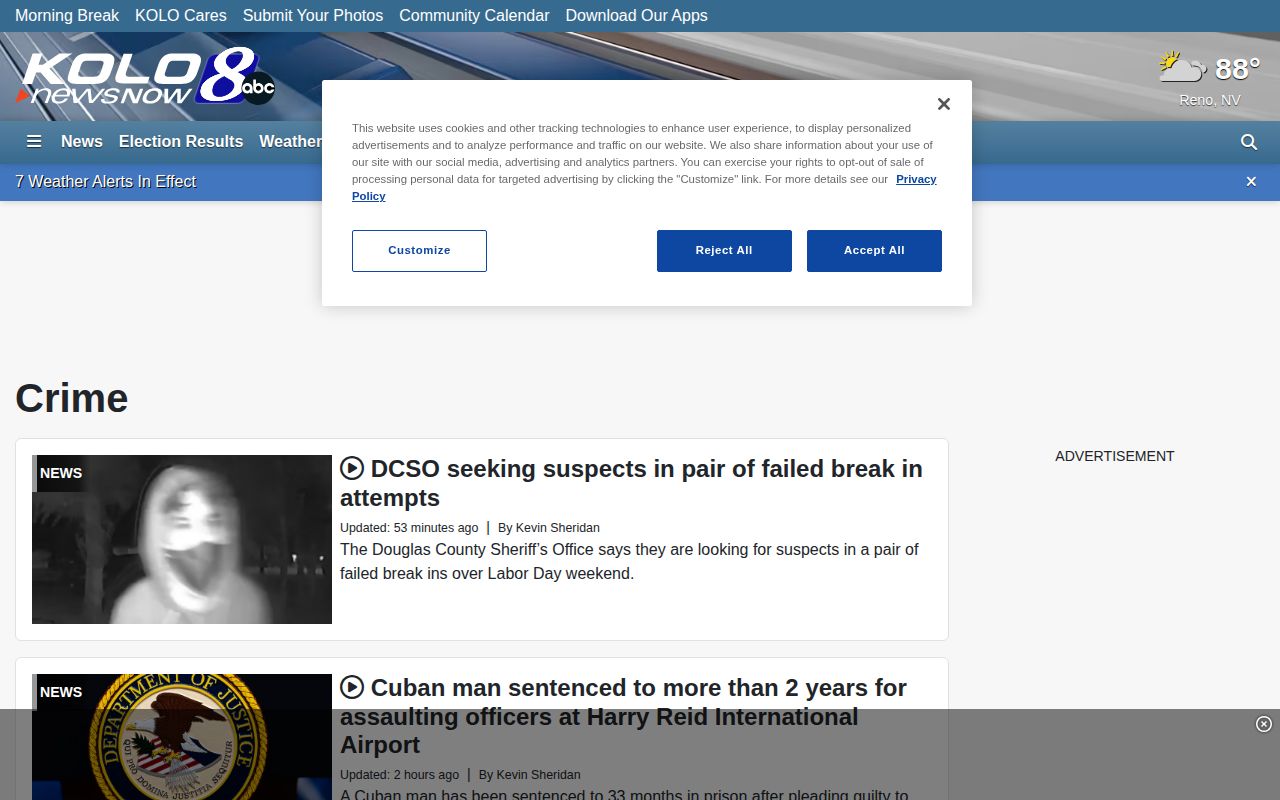Click play icon on DCSO headline
1280x800 pixels.
click(x=352, y=468)
